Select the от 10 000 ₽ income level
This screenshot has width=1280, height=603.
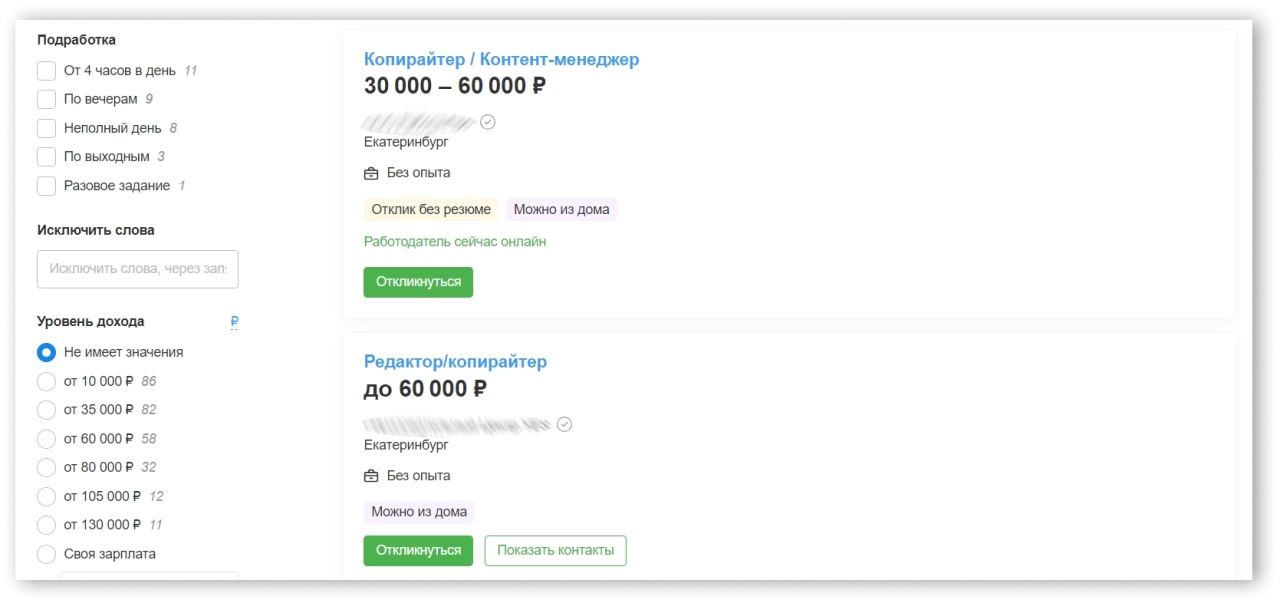(x=46, y=381)
